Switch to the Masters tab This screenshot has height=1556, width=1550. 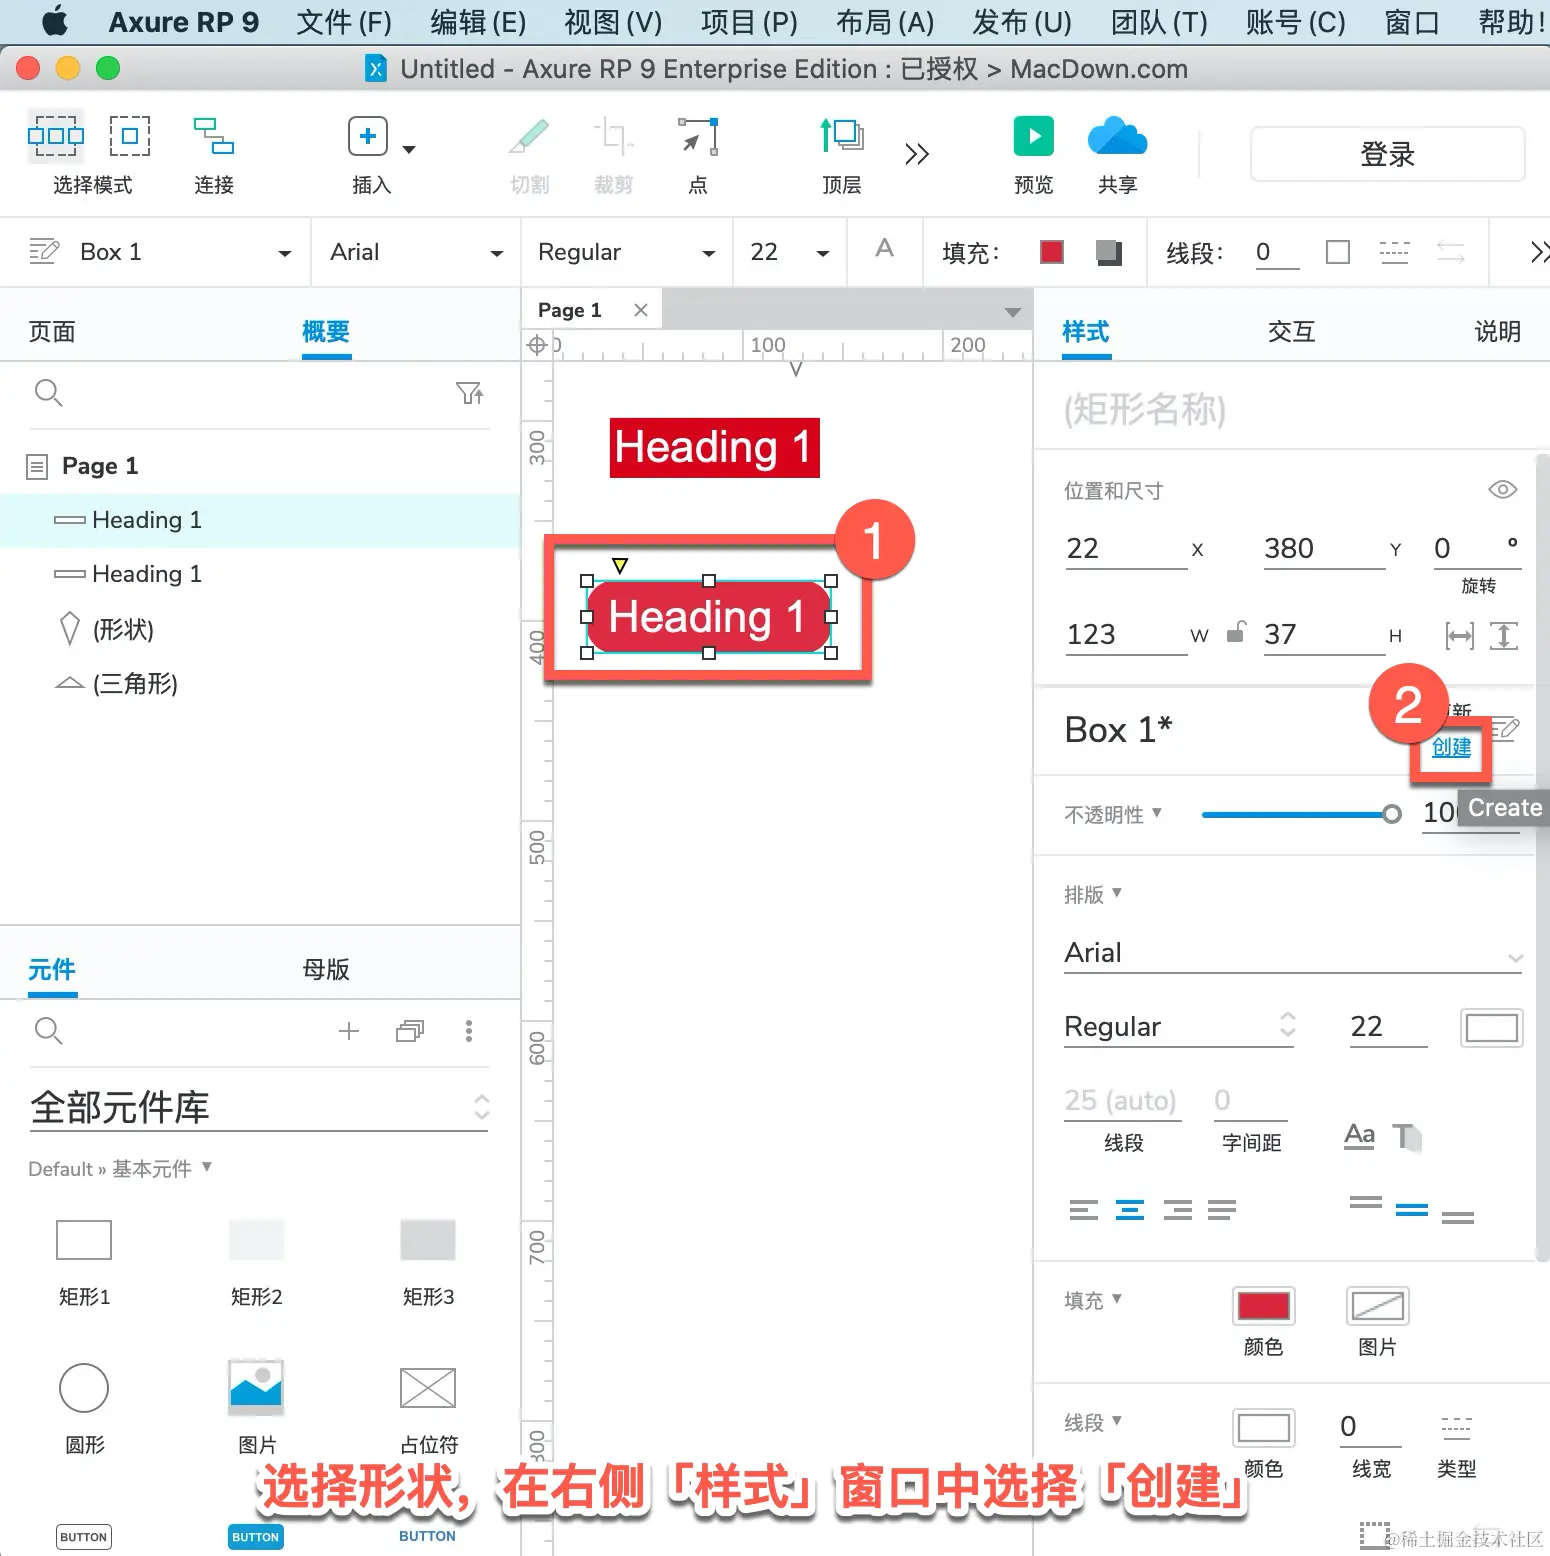pos(326,969)
